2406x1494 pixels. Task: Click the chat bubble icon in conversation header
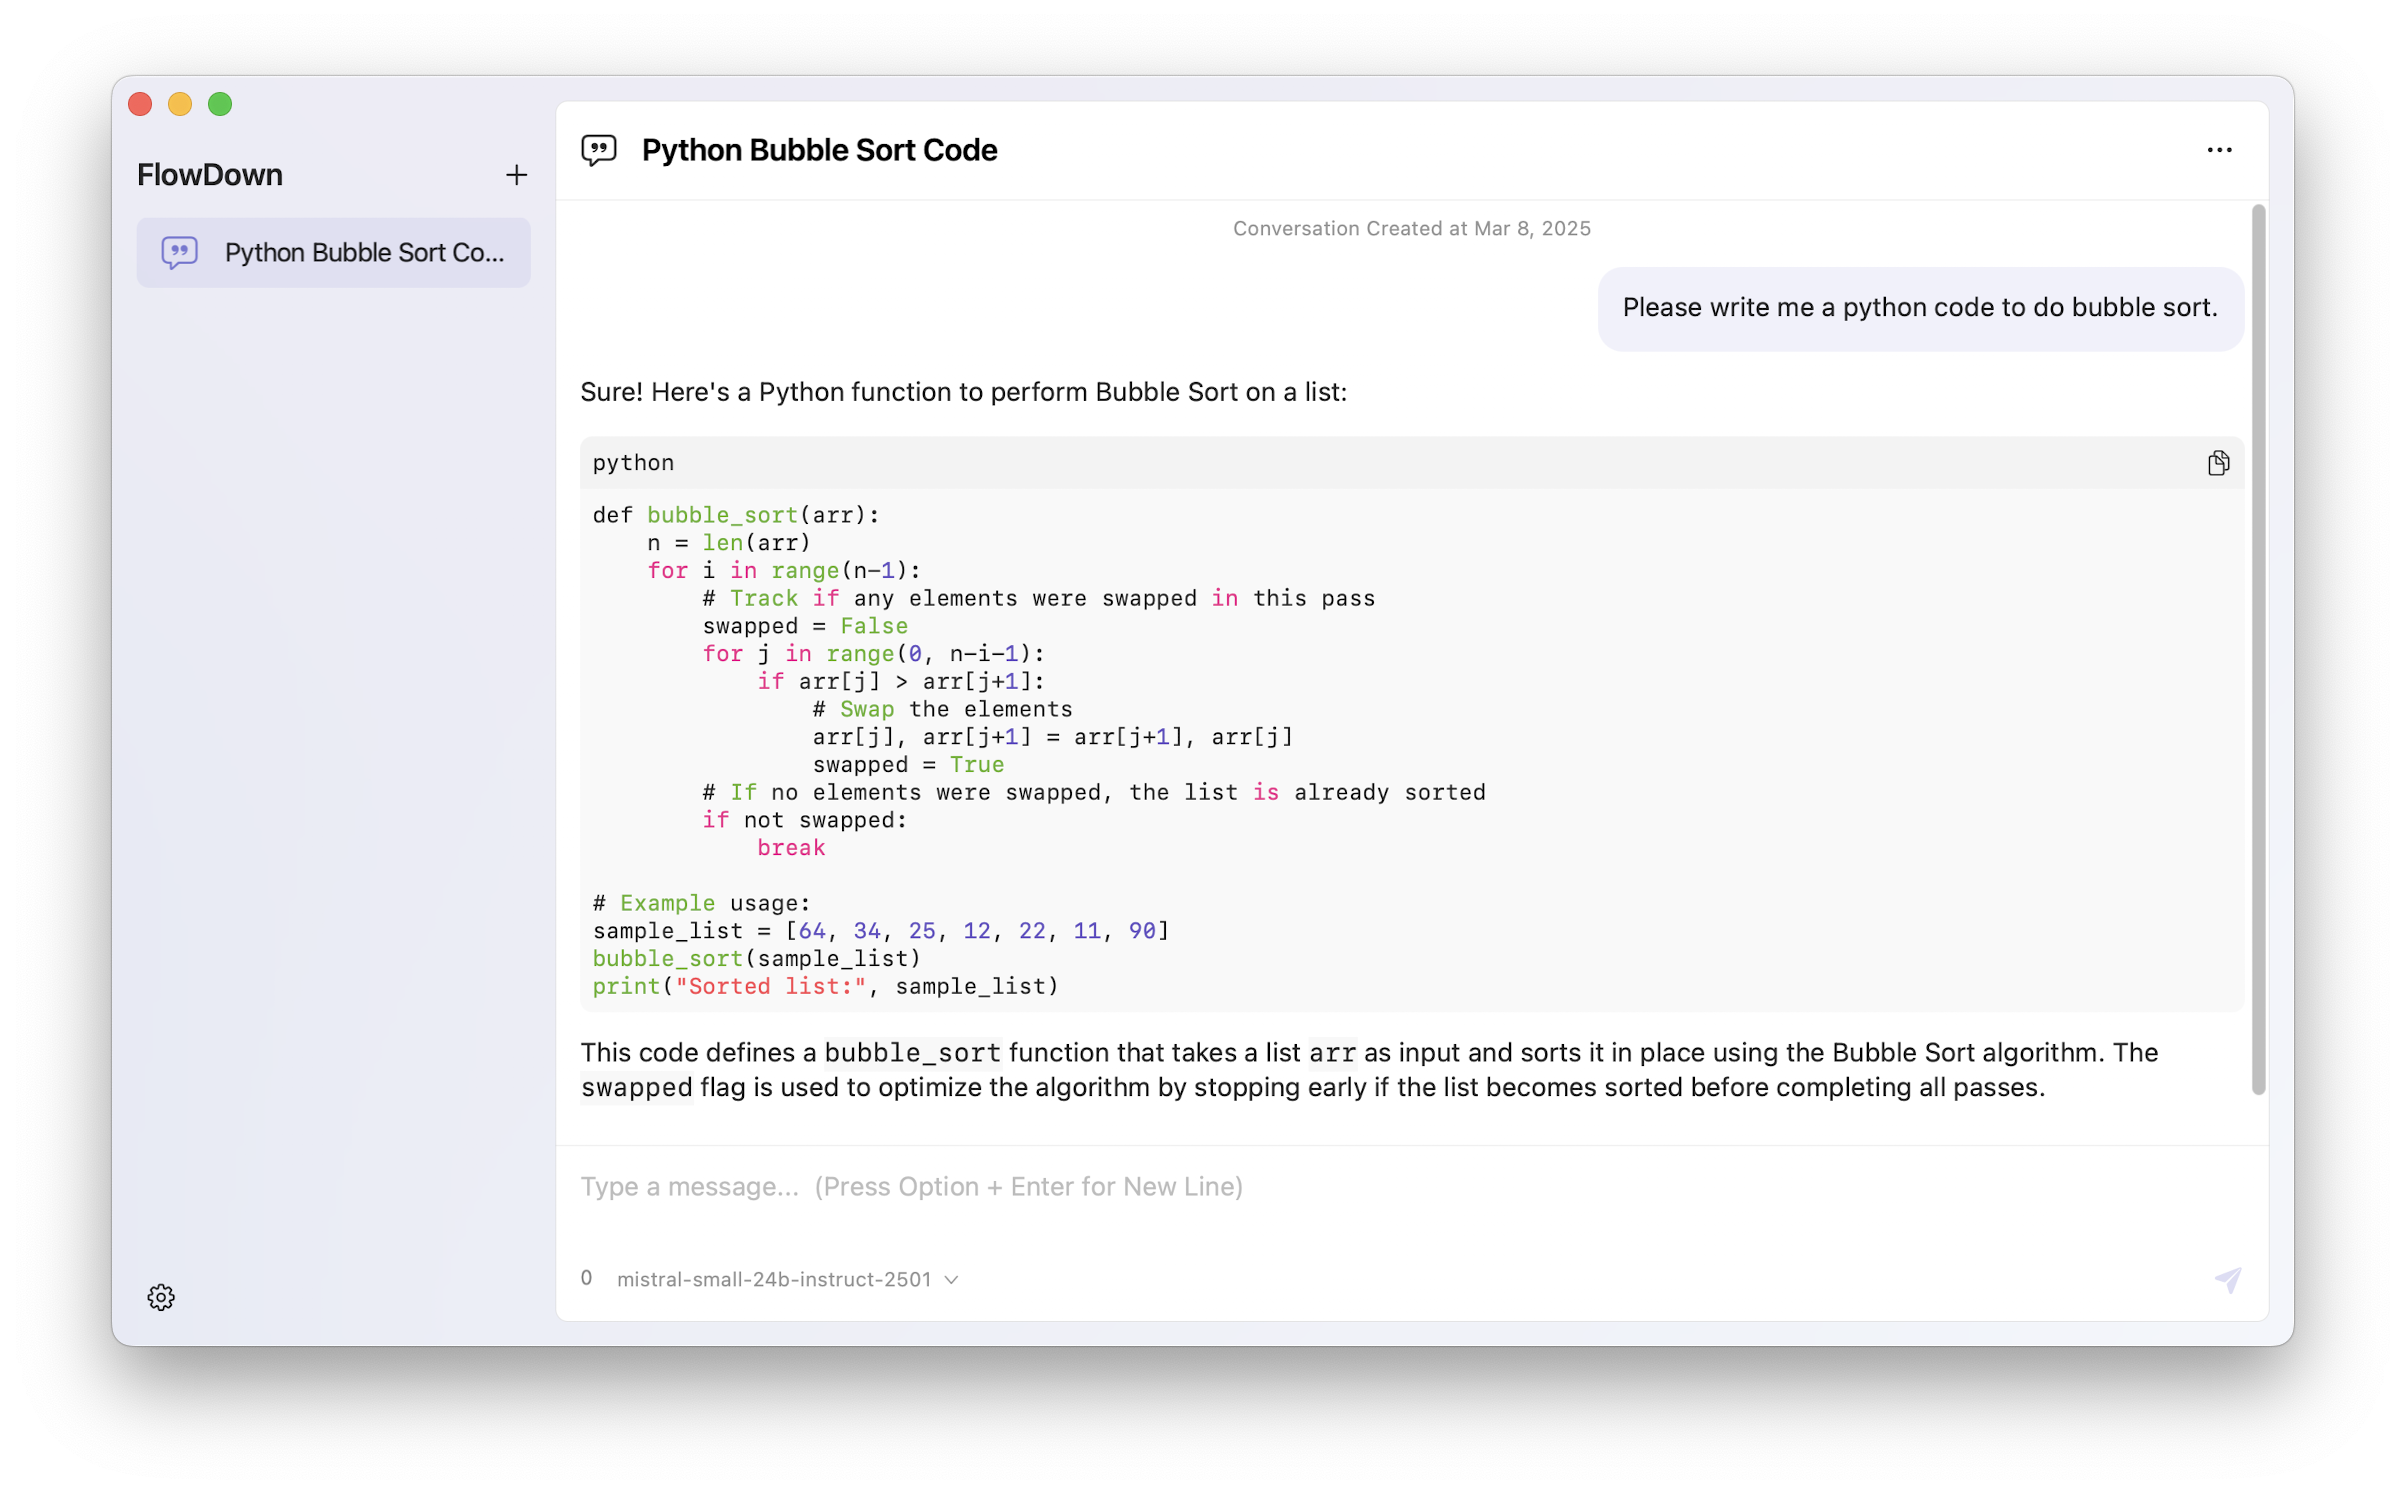[599, 150]
